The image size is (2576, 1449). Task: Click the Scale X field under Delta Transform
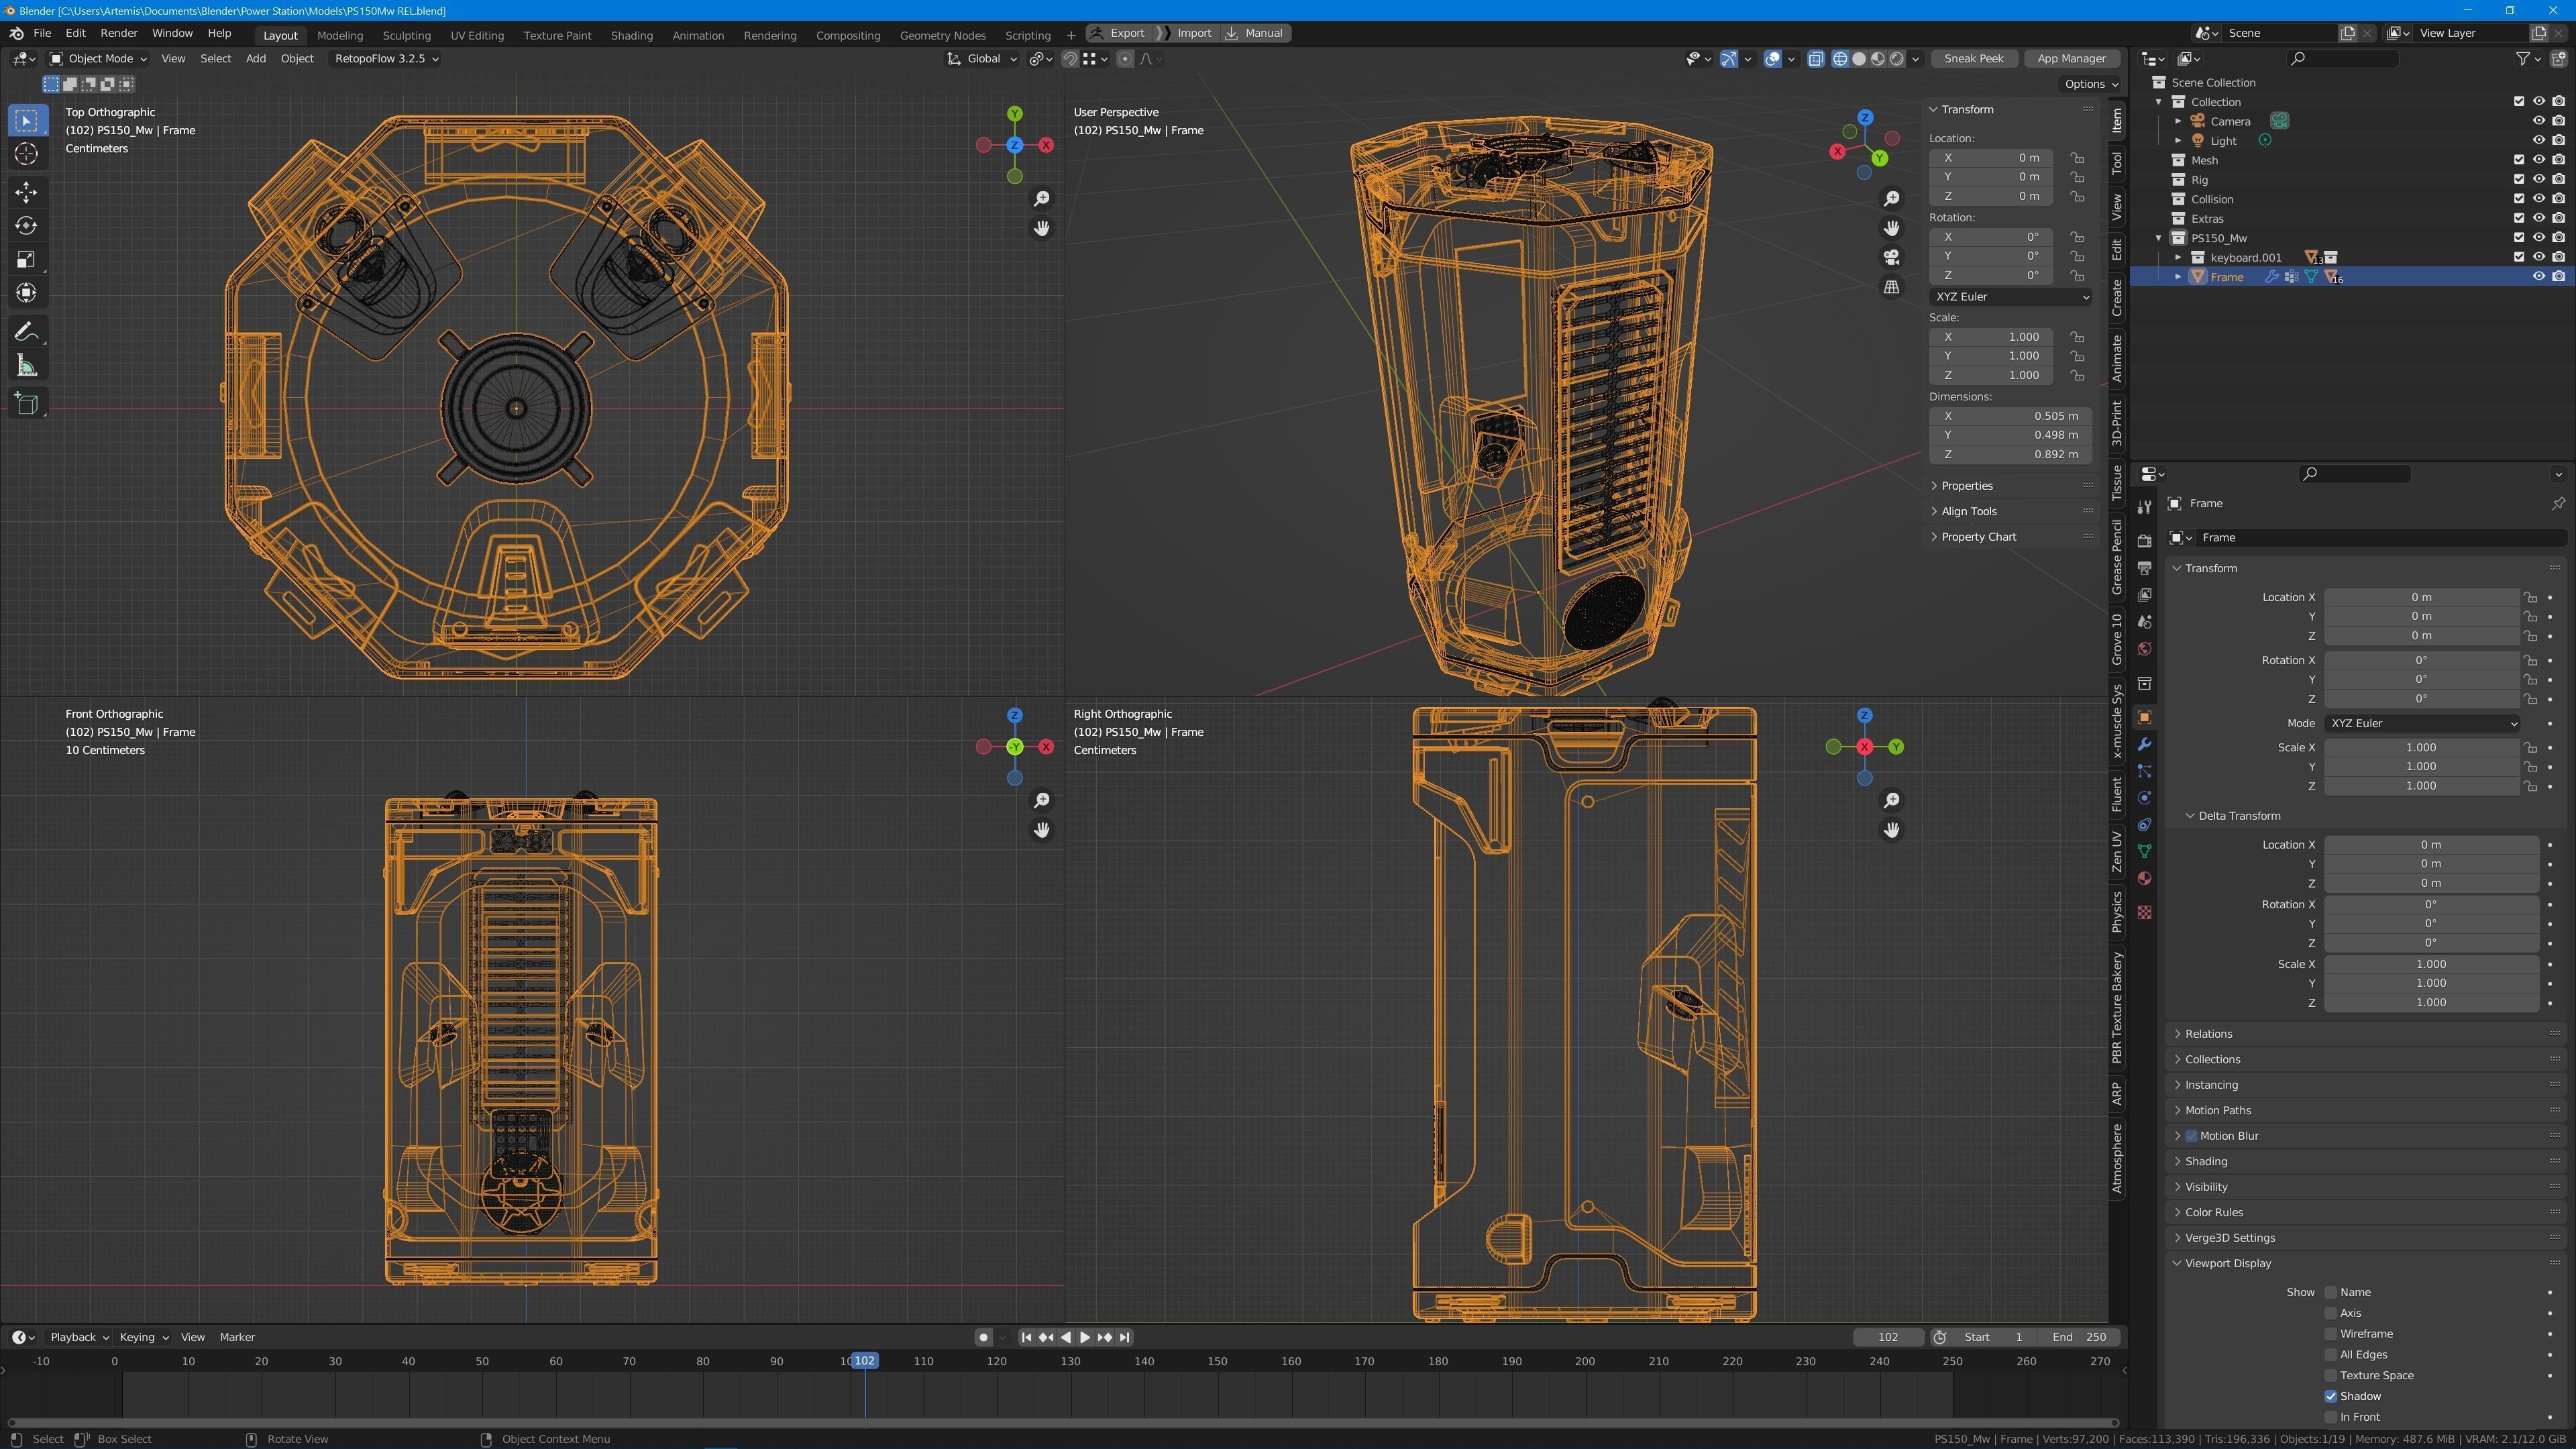(2430, 965)
